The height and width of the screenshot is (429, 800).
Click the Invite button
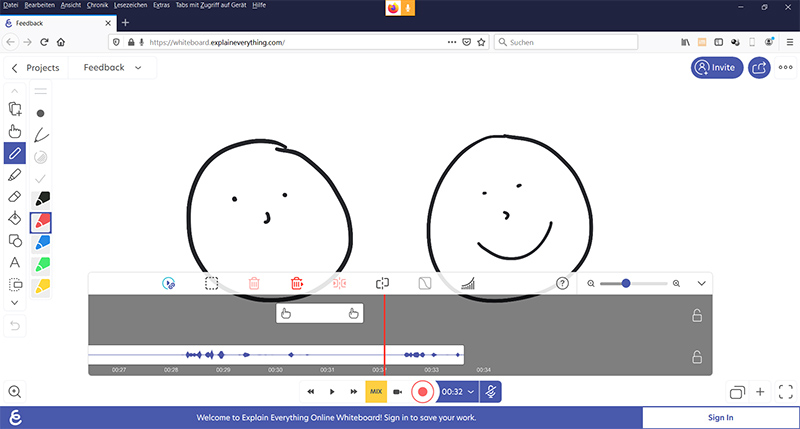pyautogui.click(x=717, y=67)
